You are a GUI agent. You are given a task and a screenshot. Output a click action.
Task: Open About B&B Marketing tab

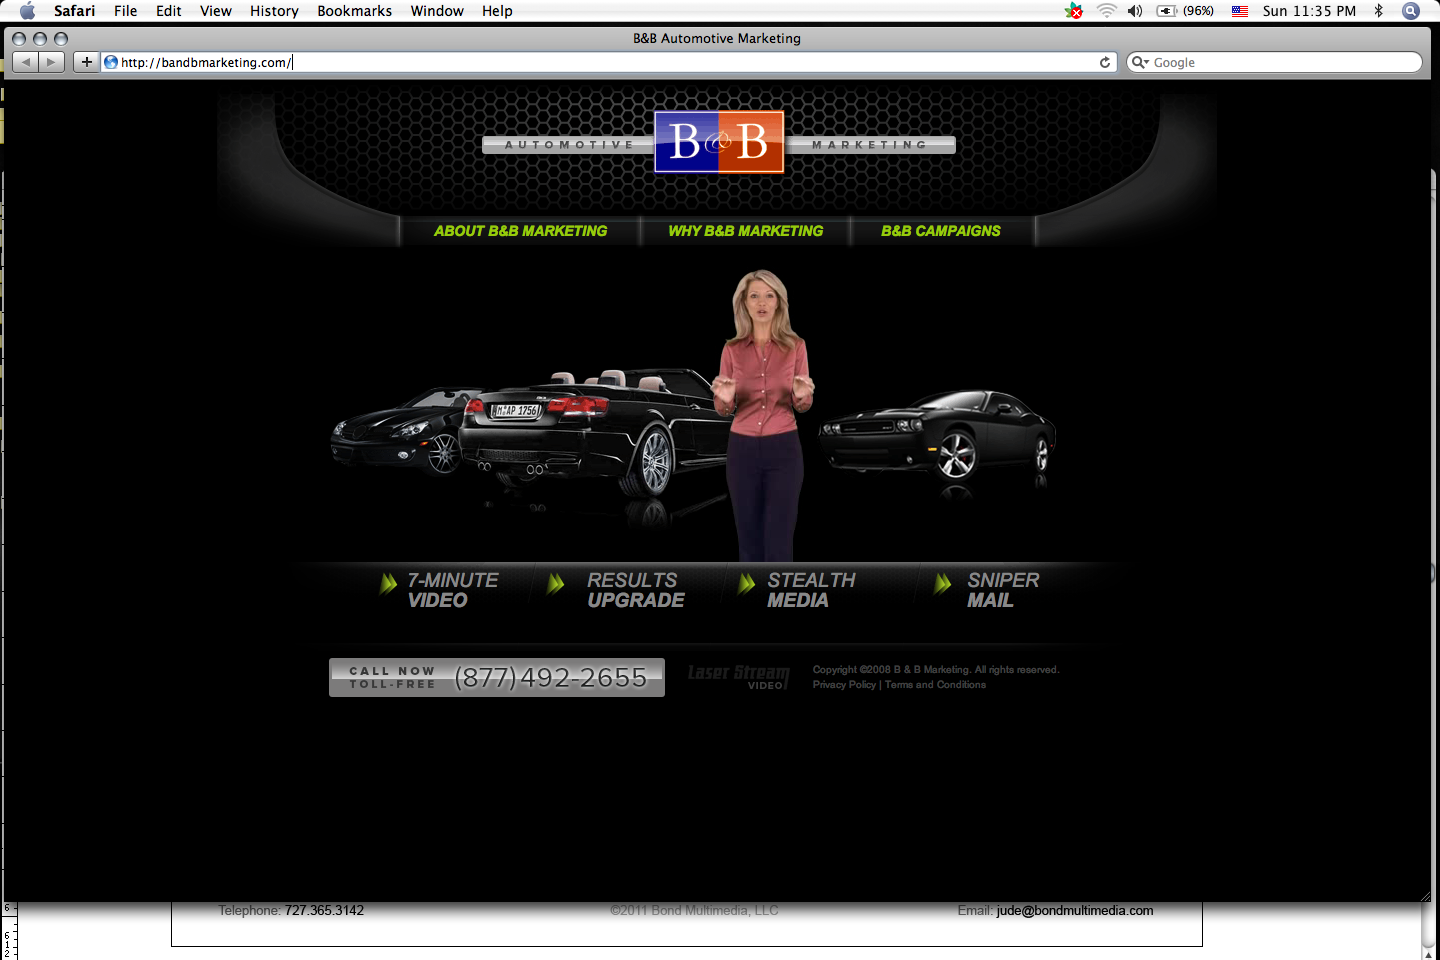[520, 231]
